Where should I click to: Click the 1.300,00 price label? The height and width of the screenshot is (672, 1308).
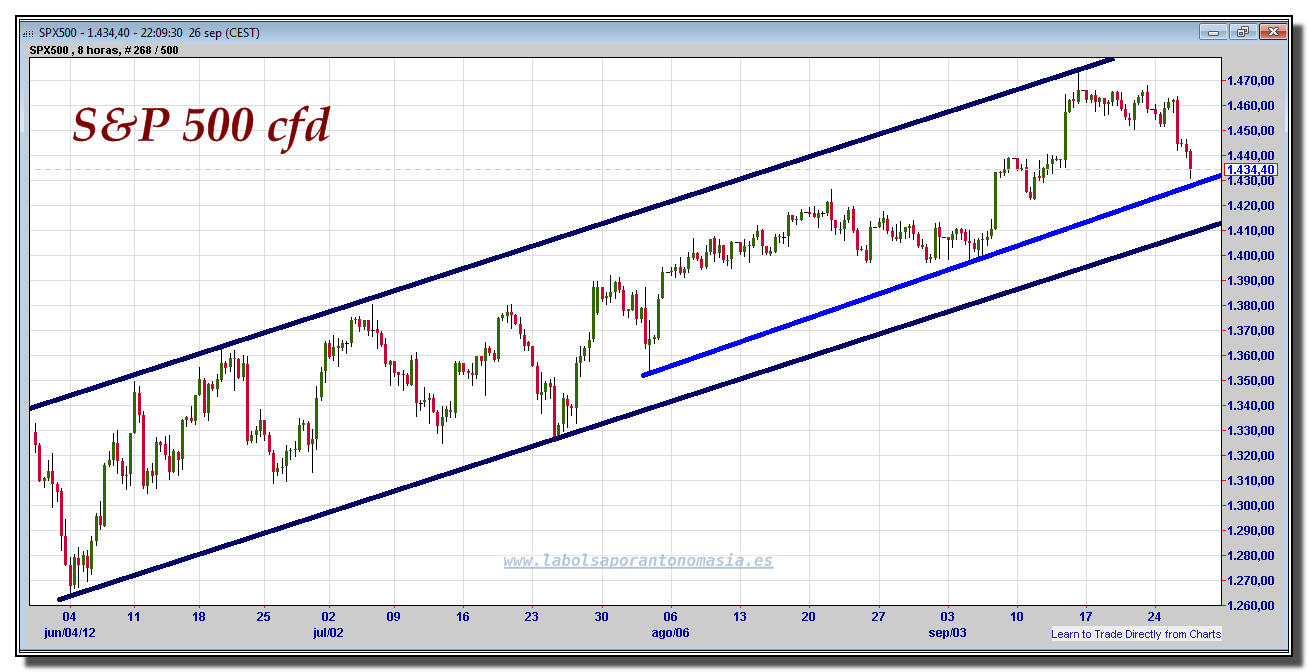[x=1251, y=505]
